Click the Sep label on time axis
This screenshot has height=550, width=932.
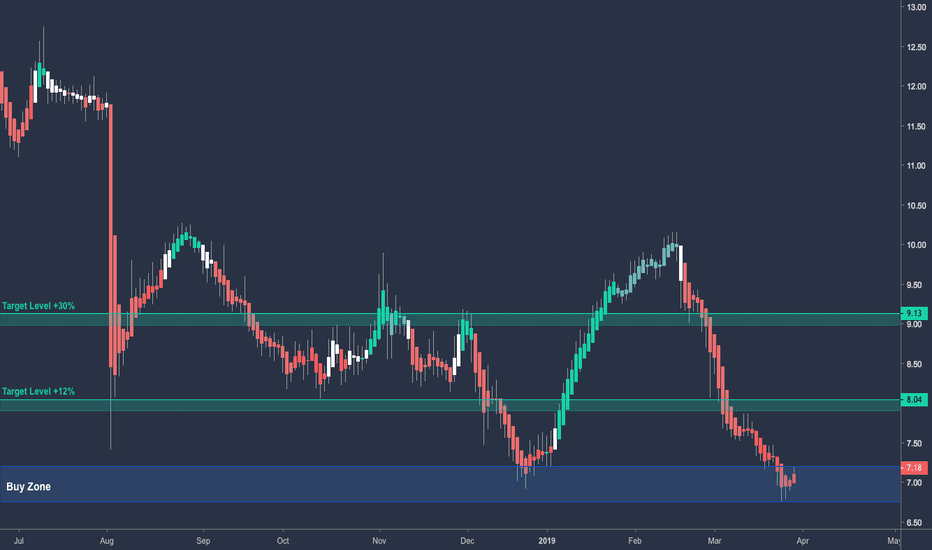pos(203,541)
